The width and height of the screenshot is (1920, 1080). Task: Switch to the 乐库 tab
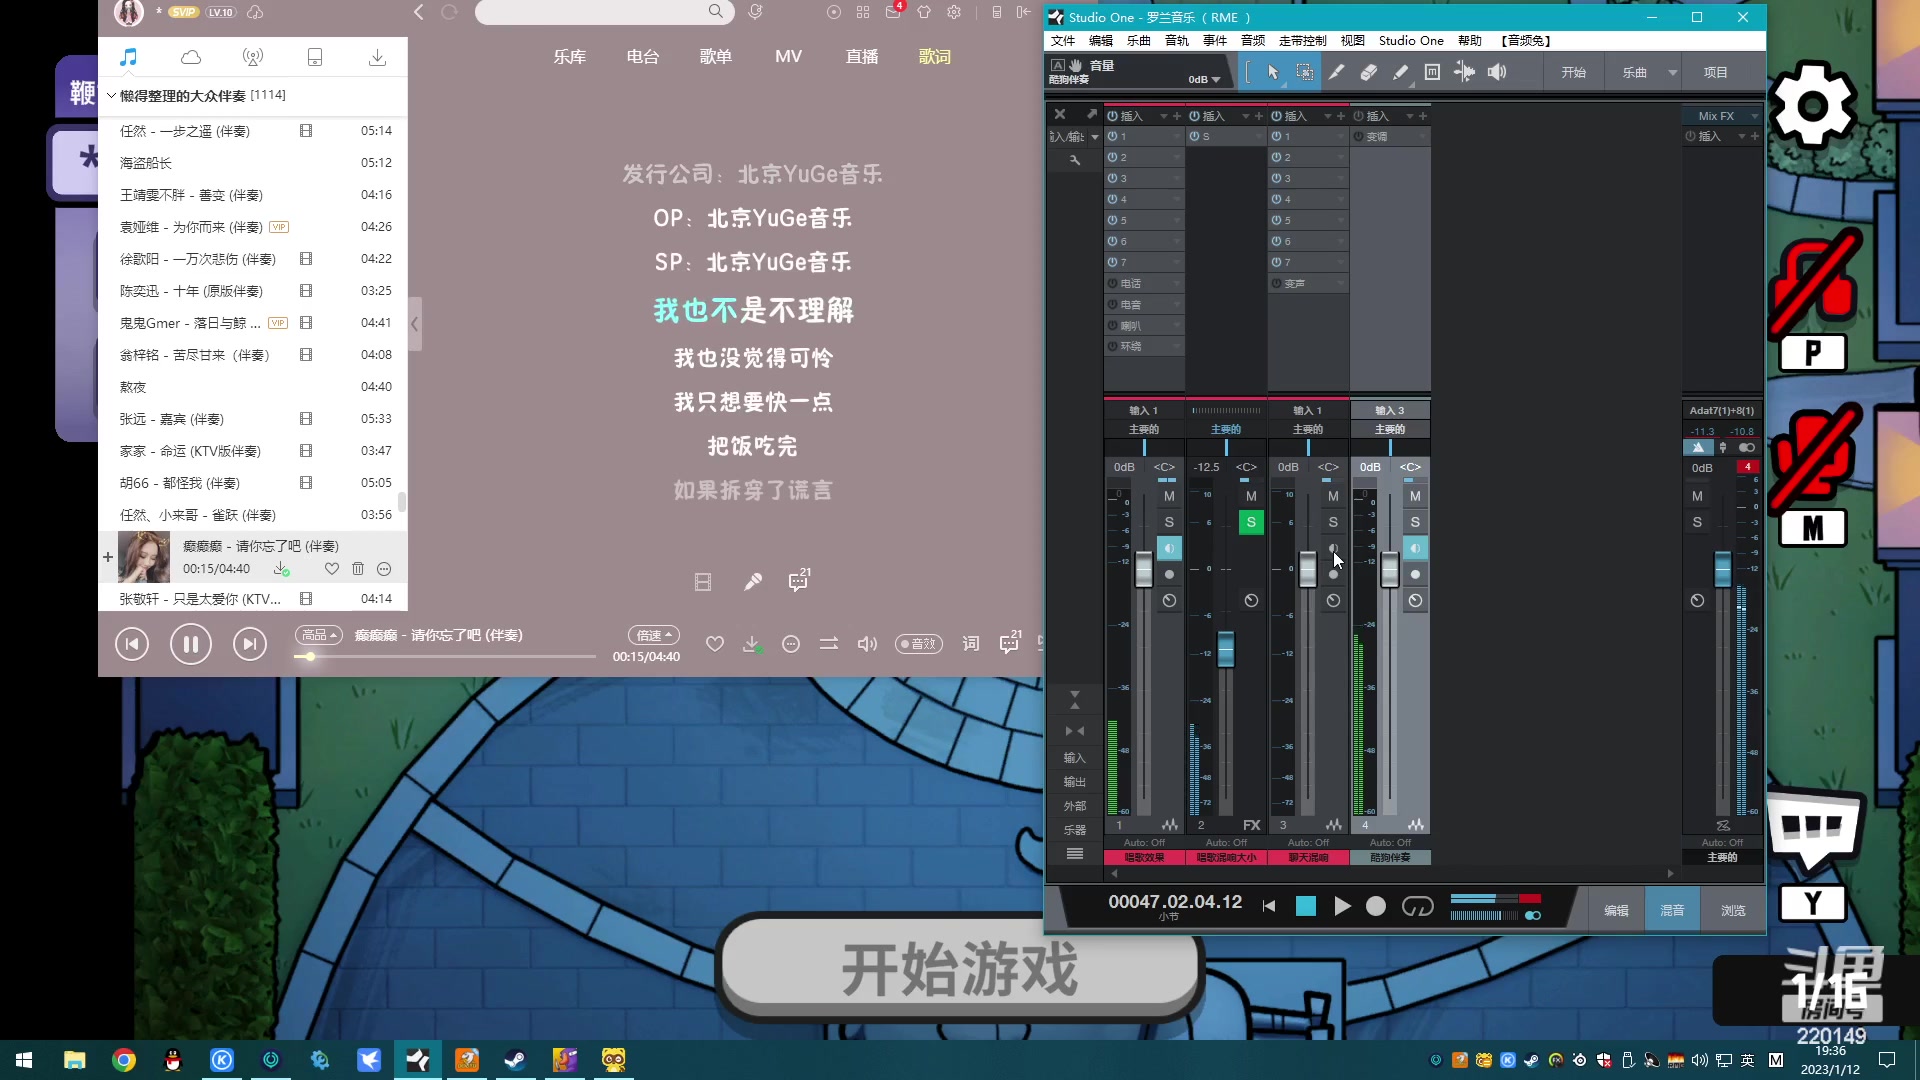[x=569, y=57]
